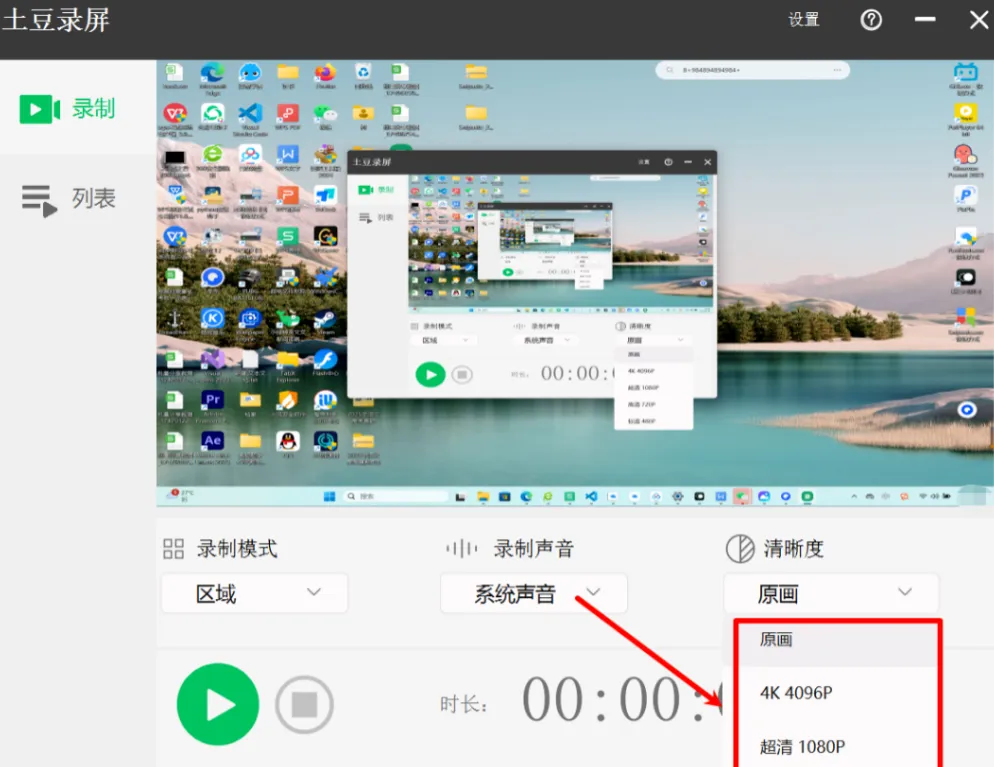
Task: Click Flash f icon in desktop preview
Action: (x=325, y=359)
